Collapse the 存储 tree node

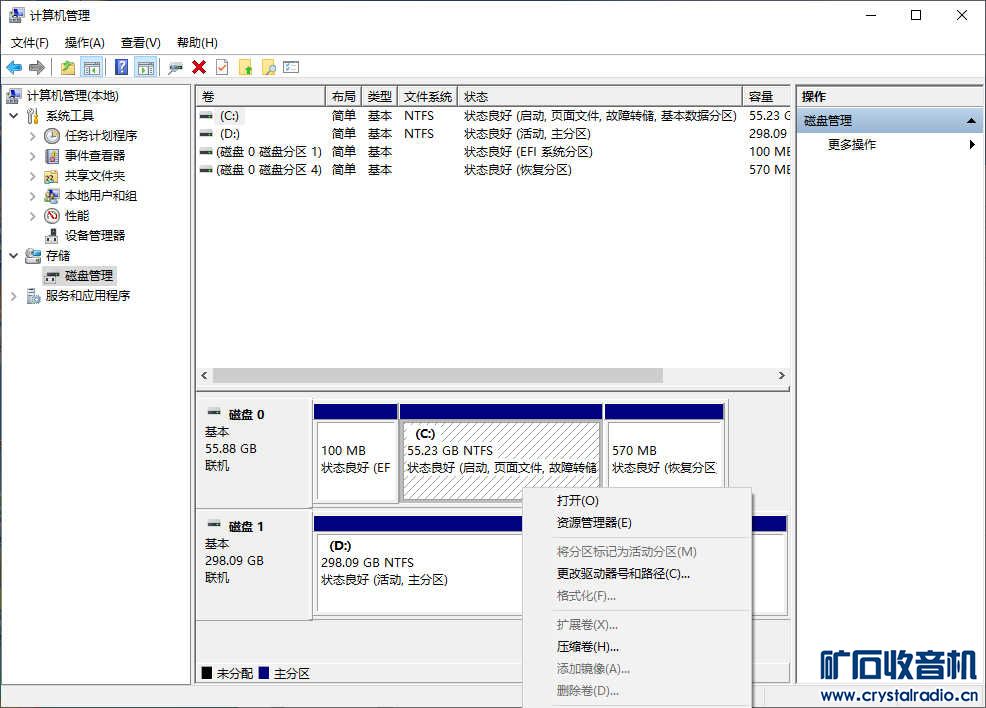pyautogui.click(x=13, y=256)
